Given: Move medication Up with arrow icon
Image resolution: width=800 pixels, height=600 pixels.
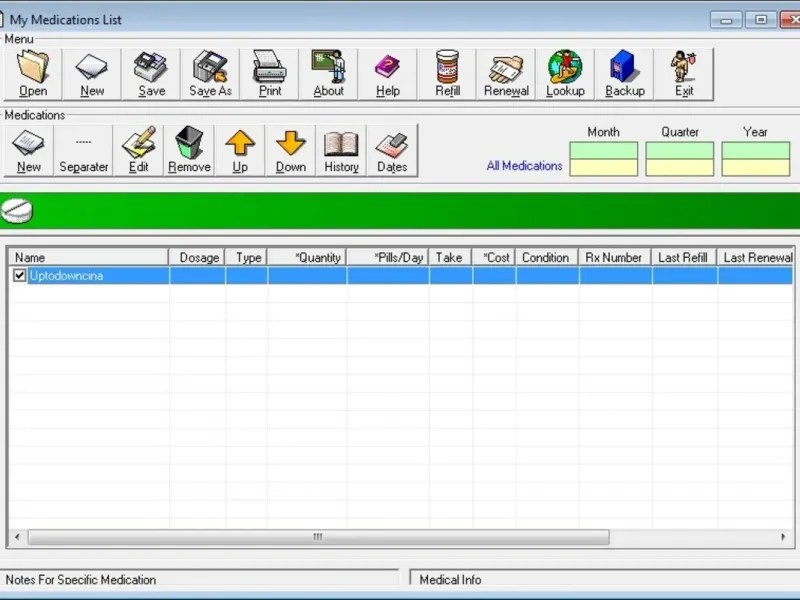Looking at the screenshot, I should click(x=240, y=151).
